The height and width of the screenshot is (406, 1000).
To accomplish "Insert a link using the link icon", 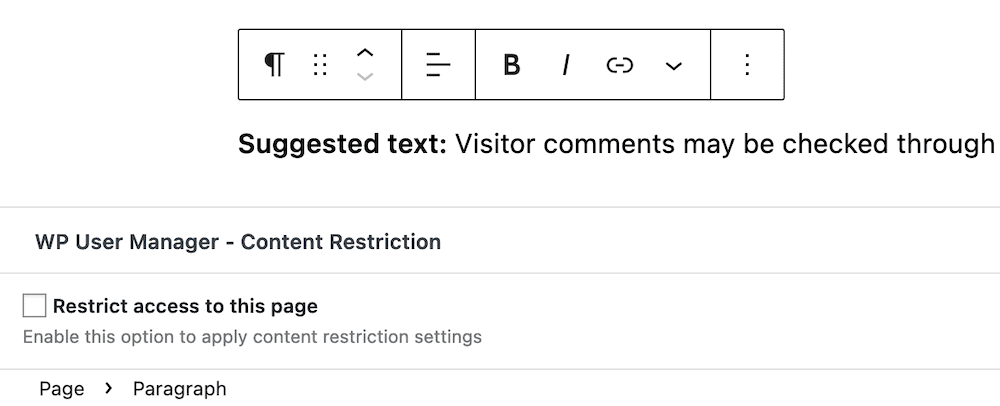I will [x=619, y=64].
